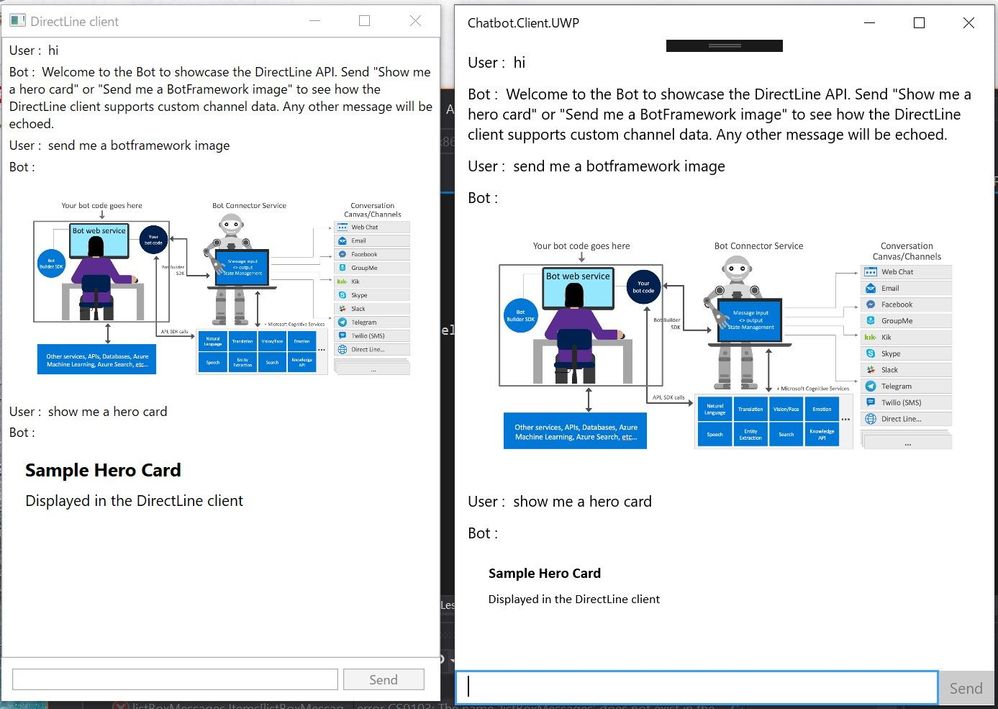The height and width of the screenshot is (709, 998).
Task: Click Send button in DirectLine client window
Action: (x=383, y=679)
